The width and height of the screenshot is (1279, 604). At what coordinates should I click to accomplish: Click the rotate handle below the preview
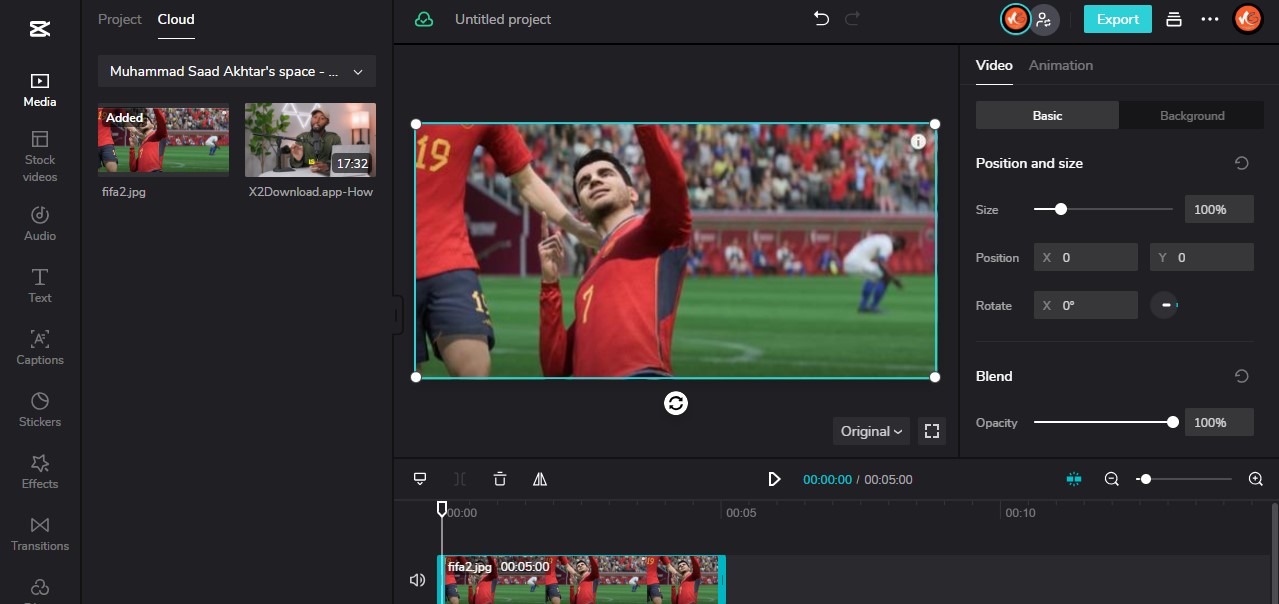676,403
